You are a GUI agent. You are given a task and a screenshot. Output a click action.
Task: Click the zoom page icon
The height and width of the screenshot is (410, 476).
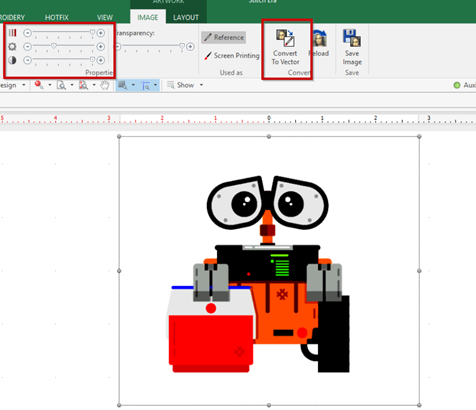pyautogui.click(x=61, y=85)
